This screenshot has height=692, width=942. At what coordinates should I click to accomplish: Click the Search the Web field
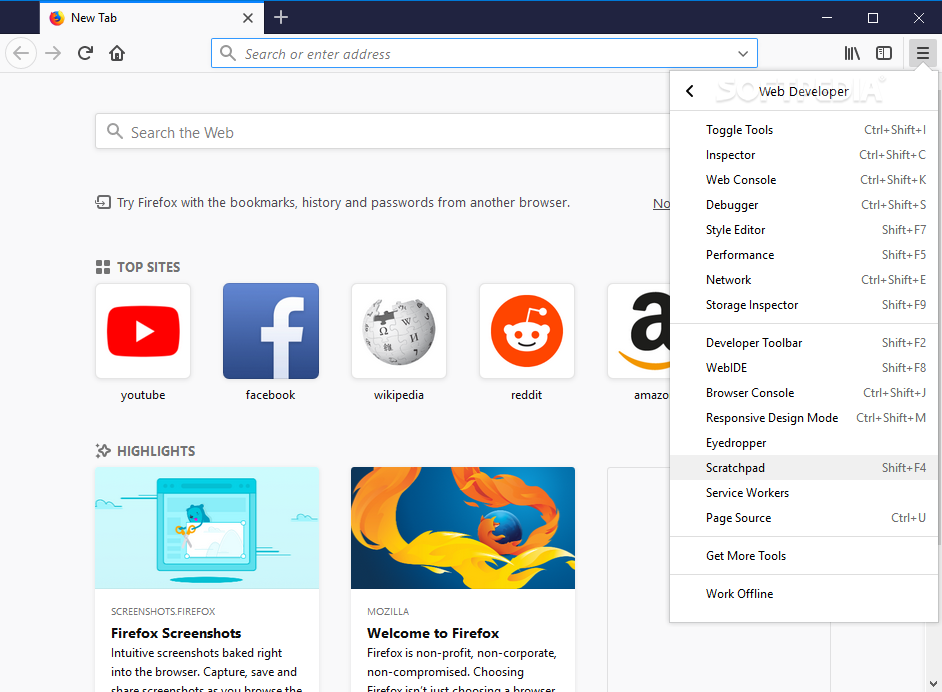pos(390,132)
